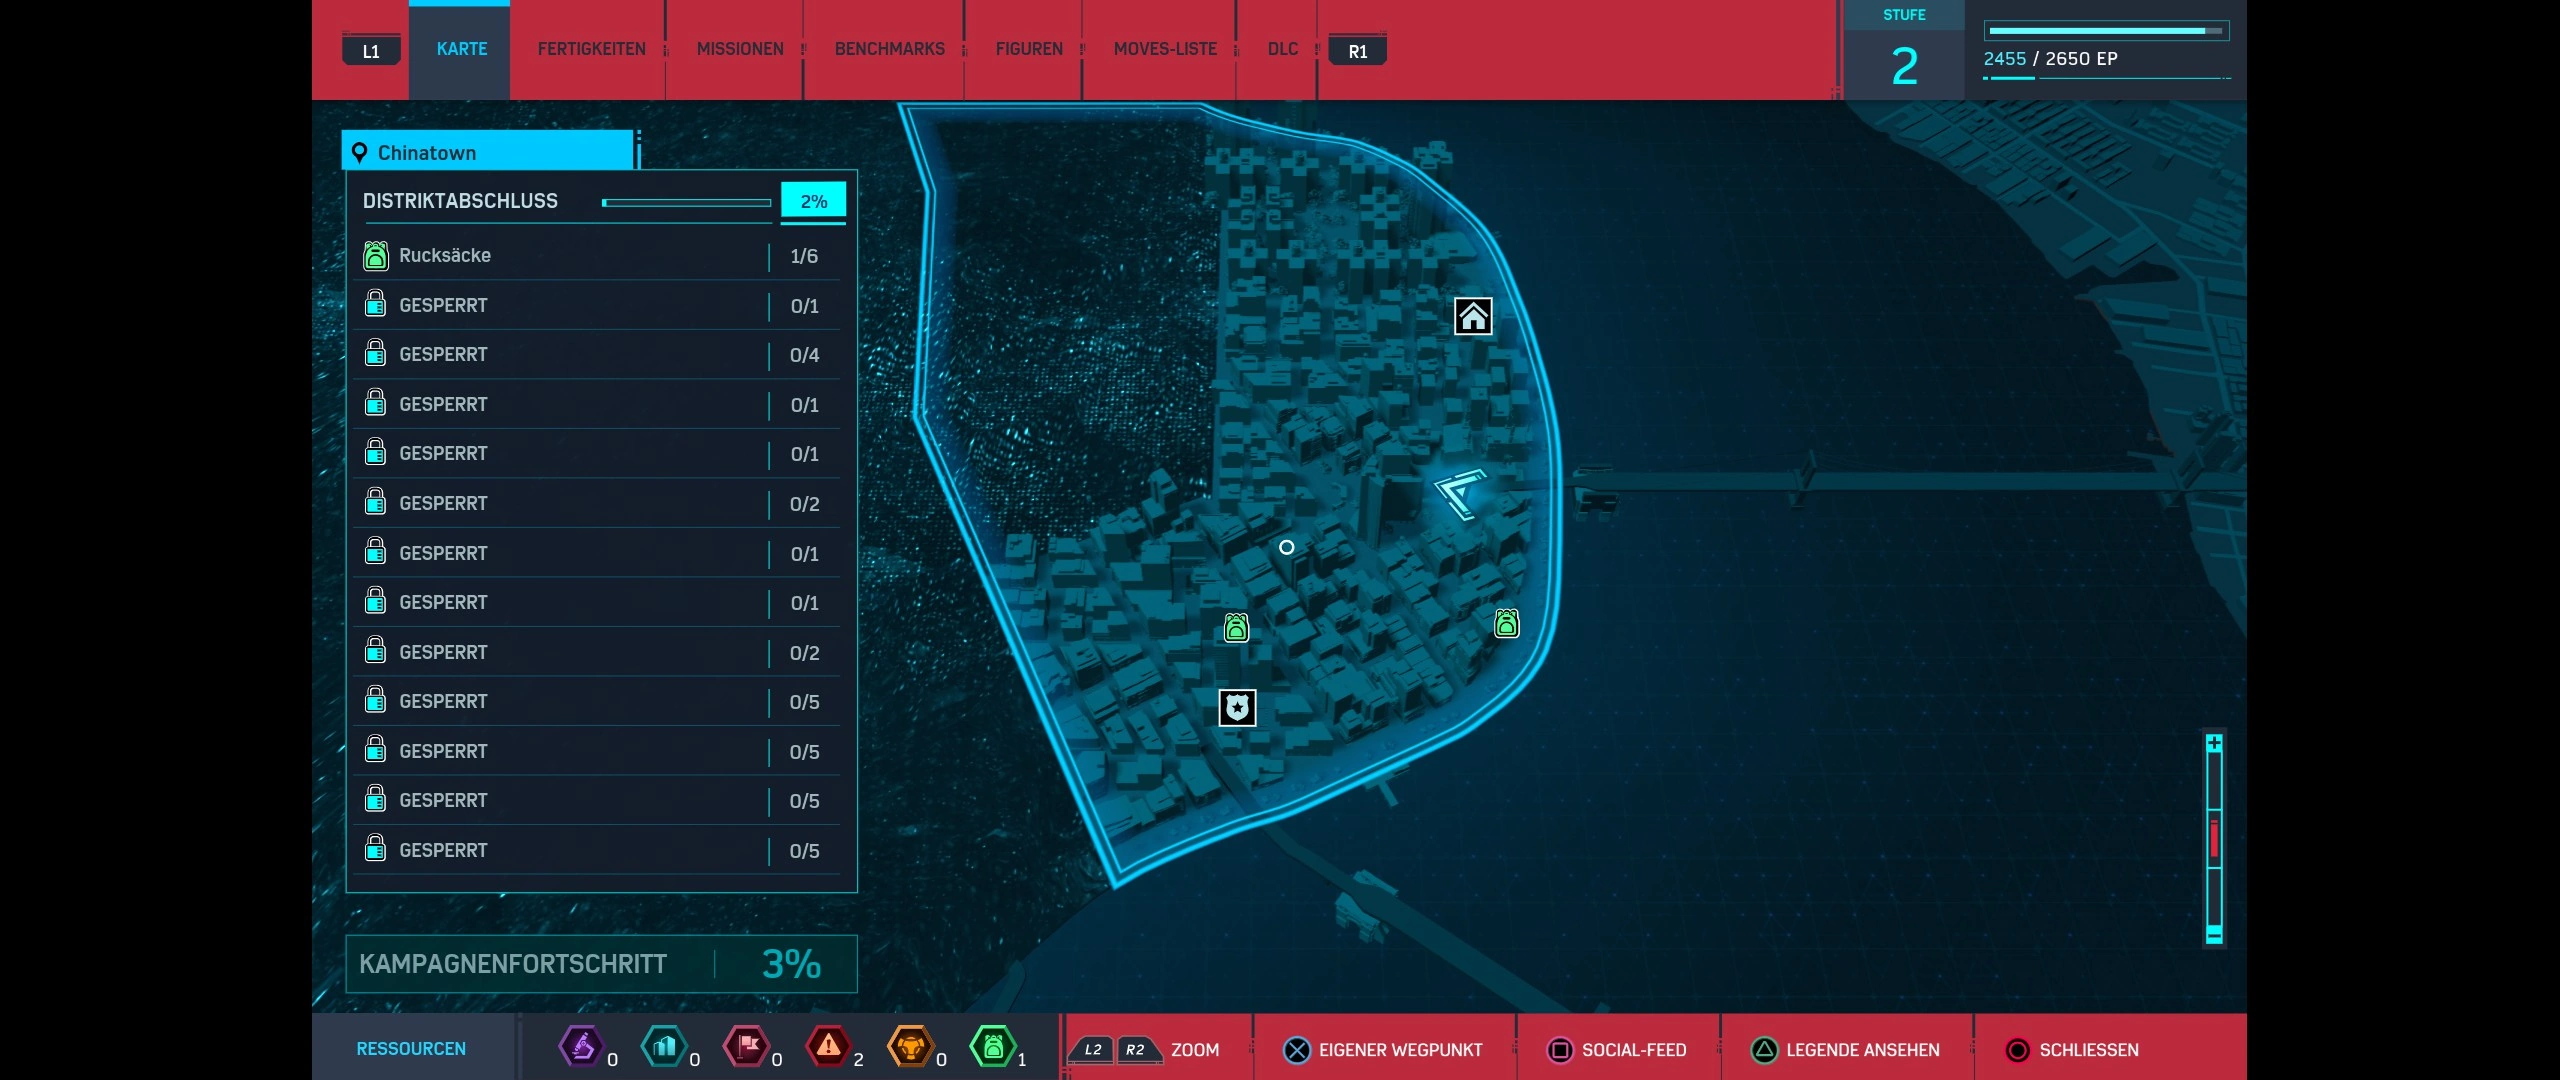Click the Chinatown district header

488,152
